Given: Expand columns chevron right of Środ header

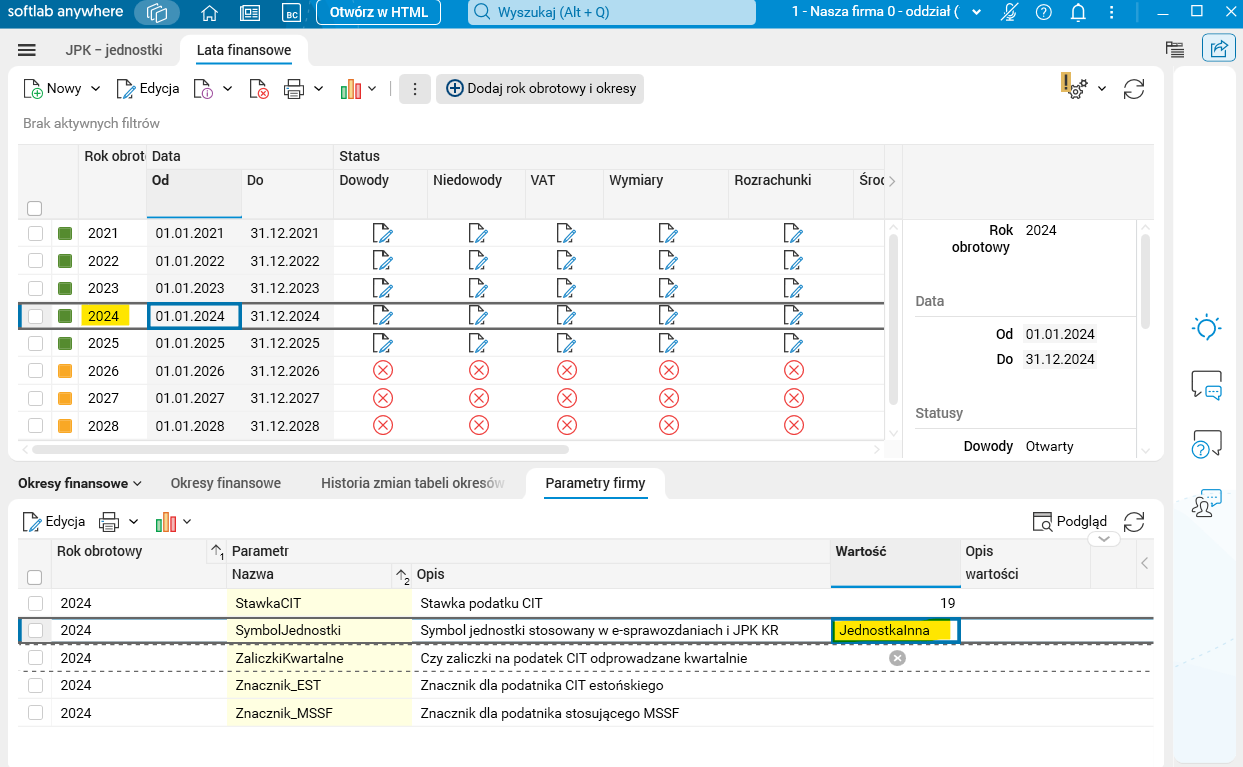Looking at the screenshot, I should pos(892,181).
